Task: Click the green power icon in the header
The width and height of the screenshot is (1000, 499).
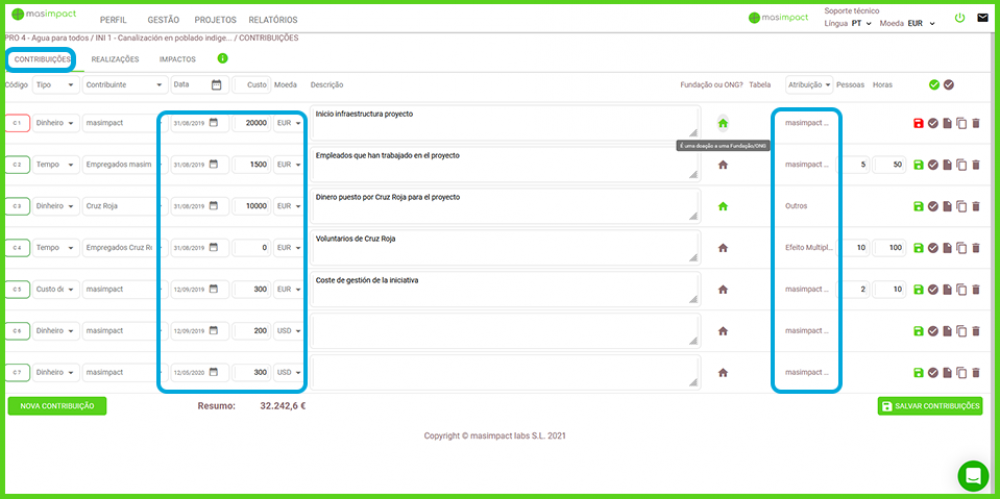Action: tap(960, 18)
